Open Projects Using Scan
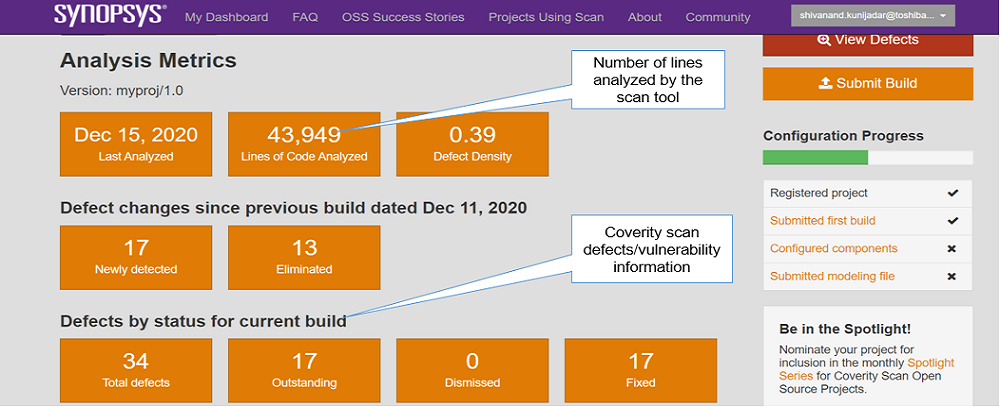 (x=546, y=17)
